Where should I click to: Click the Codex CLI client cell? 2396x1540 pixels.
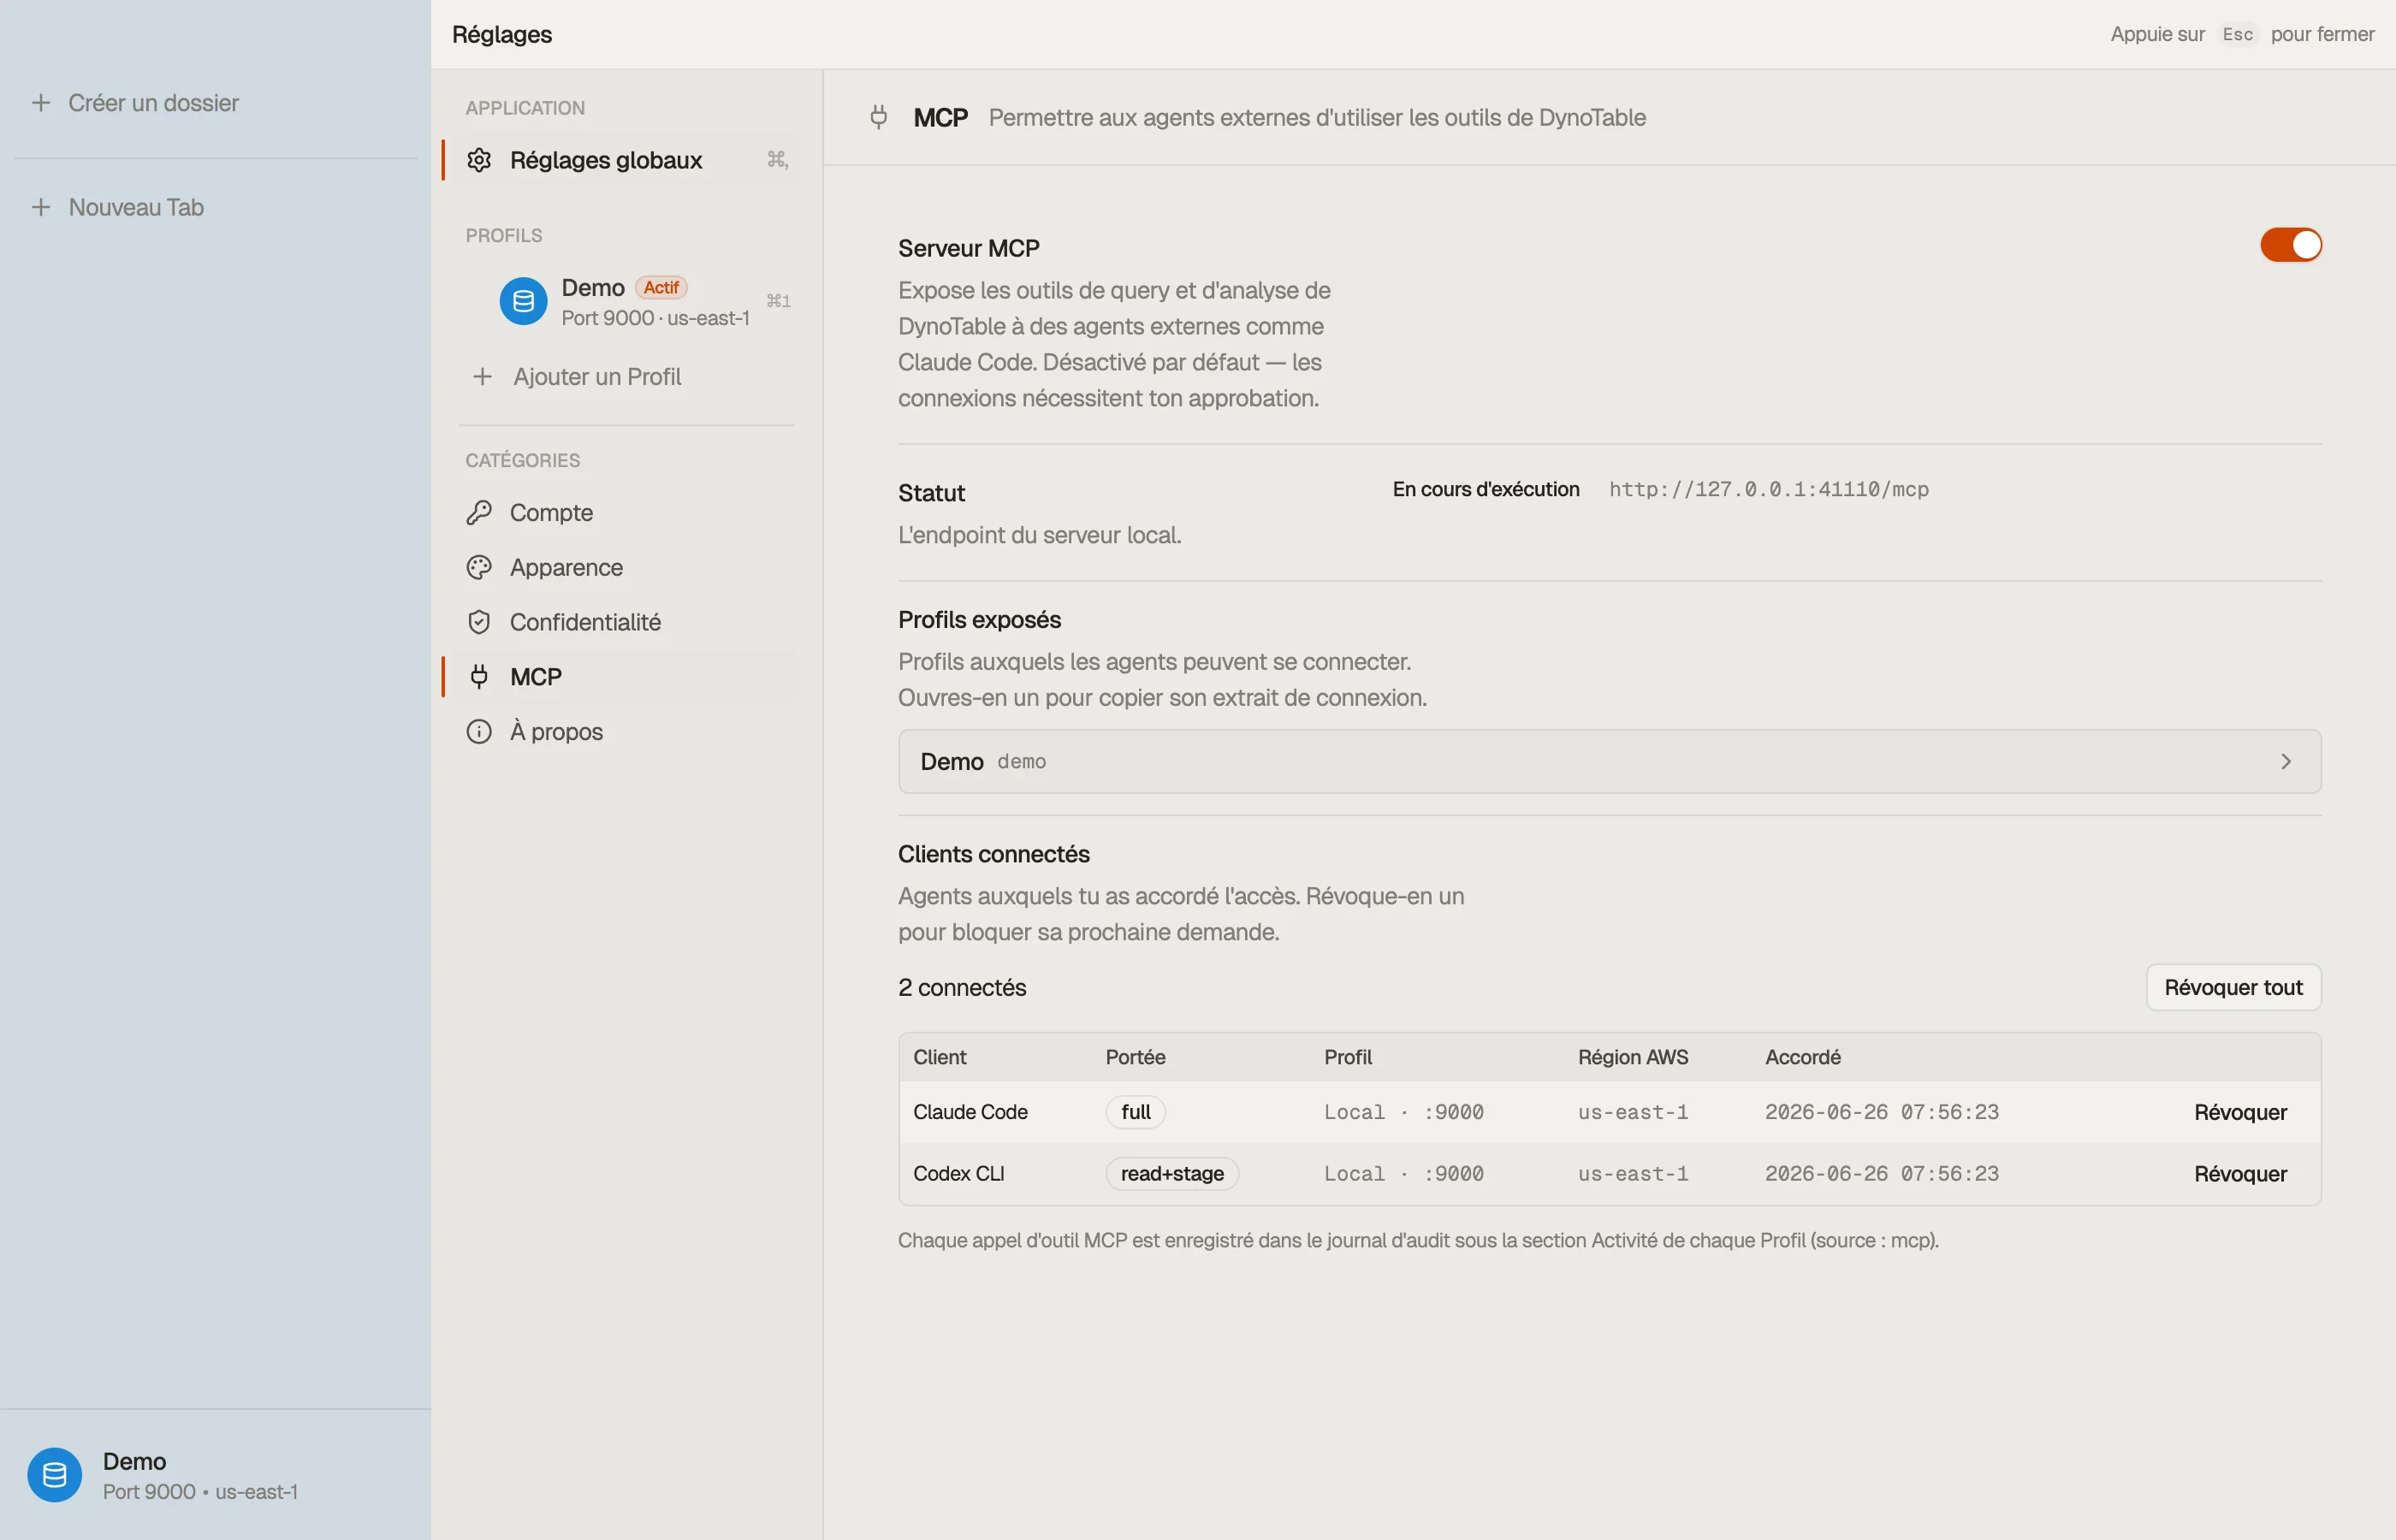pyautogui.click(x=958, y=1174)
